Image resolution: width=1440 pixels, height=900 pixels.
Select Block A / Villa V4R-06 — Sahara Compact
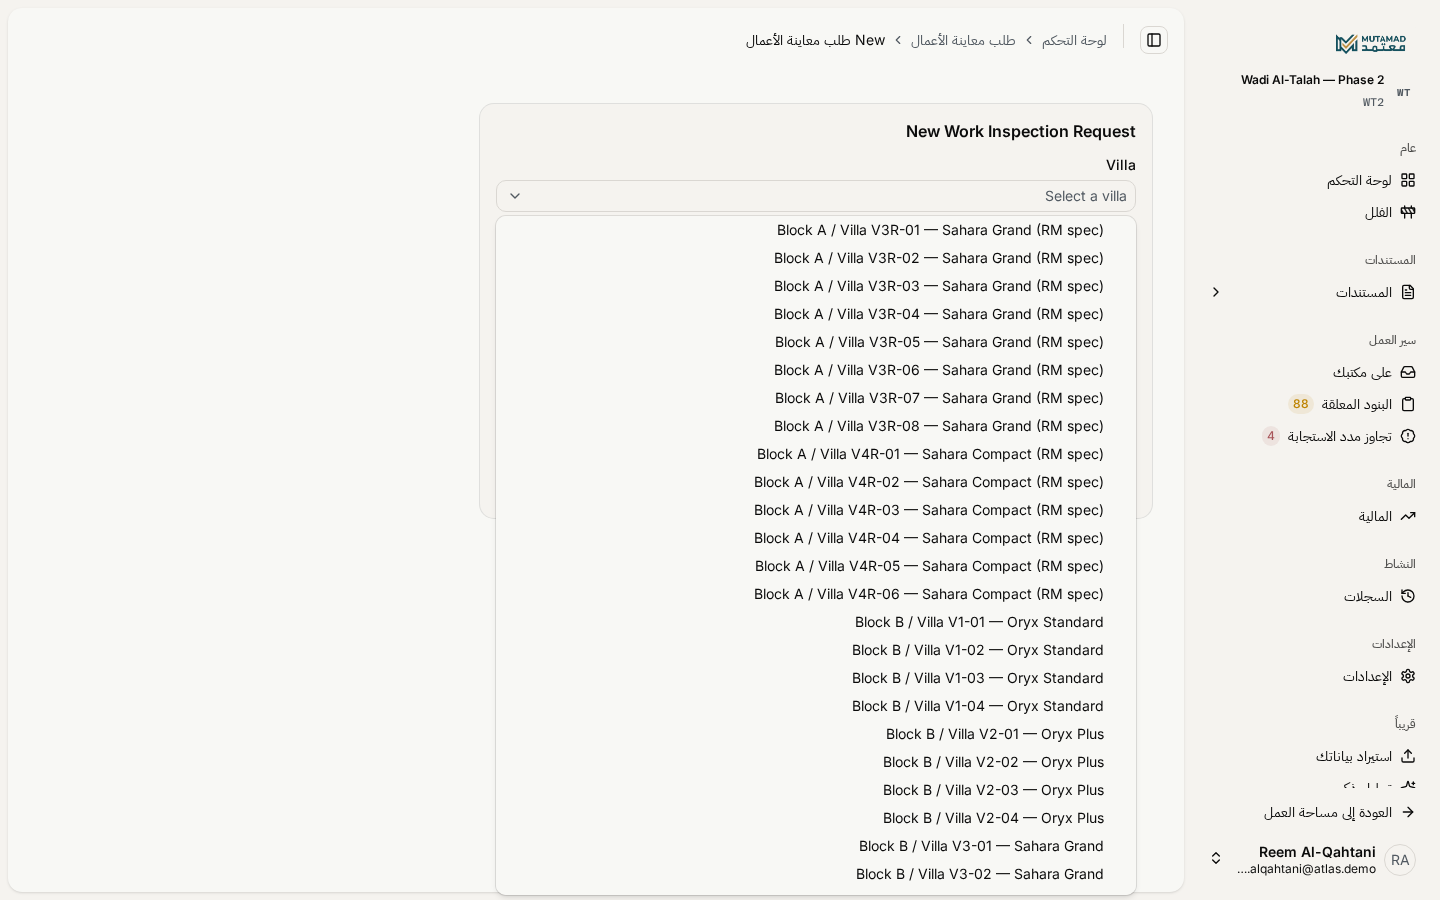[x=816, y=594]
